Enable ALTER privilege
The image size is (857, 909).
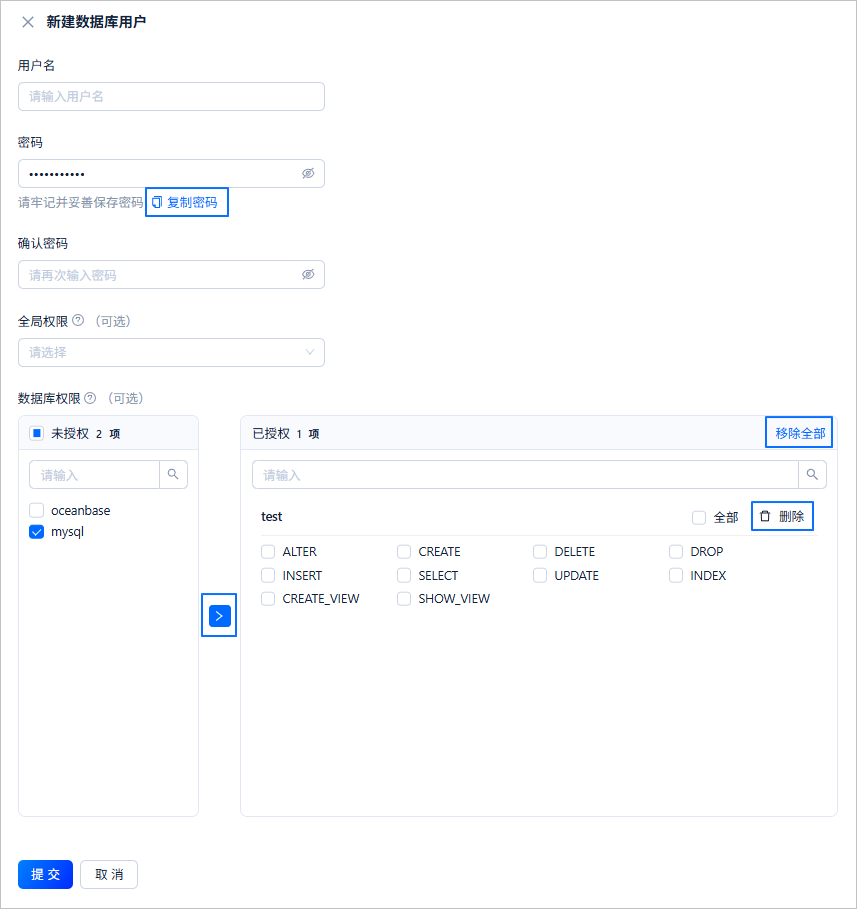pyautogui.click(x=268, y=551)
